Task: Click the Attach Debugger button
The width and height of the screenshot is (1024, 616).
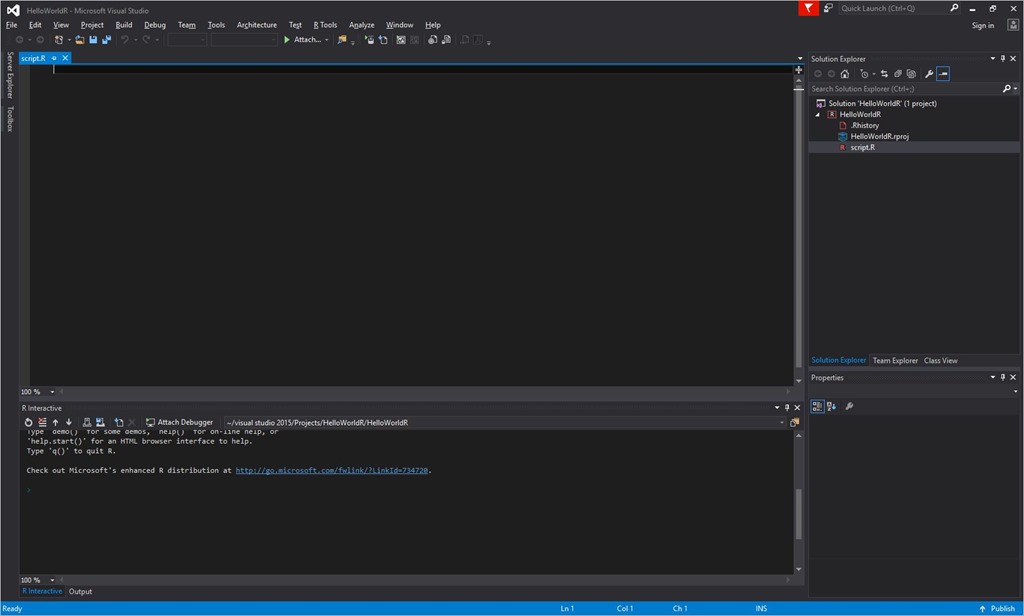Action: [179, 423]
